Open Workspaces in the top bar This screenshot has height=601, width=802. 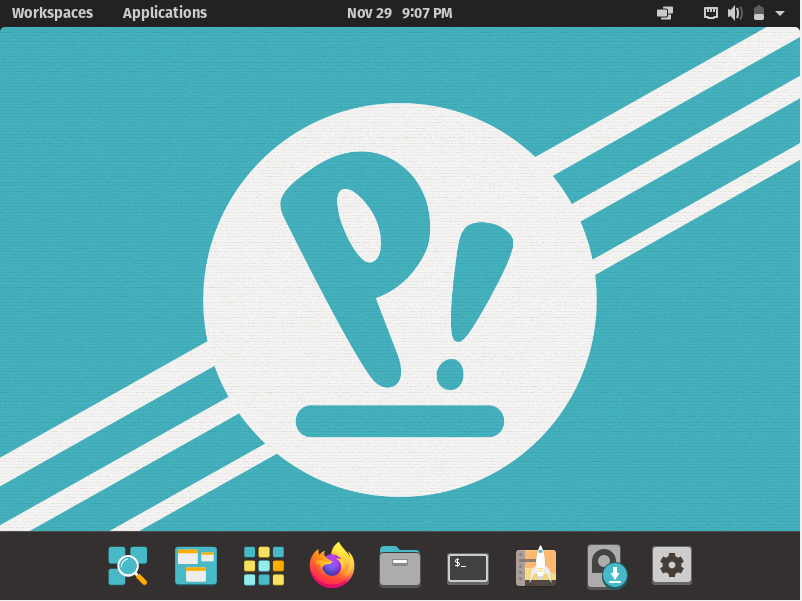point(52,13)
